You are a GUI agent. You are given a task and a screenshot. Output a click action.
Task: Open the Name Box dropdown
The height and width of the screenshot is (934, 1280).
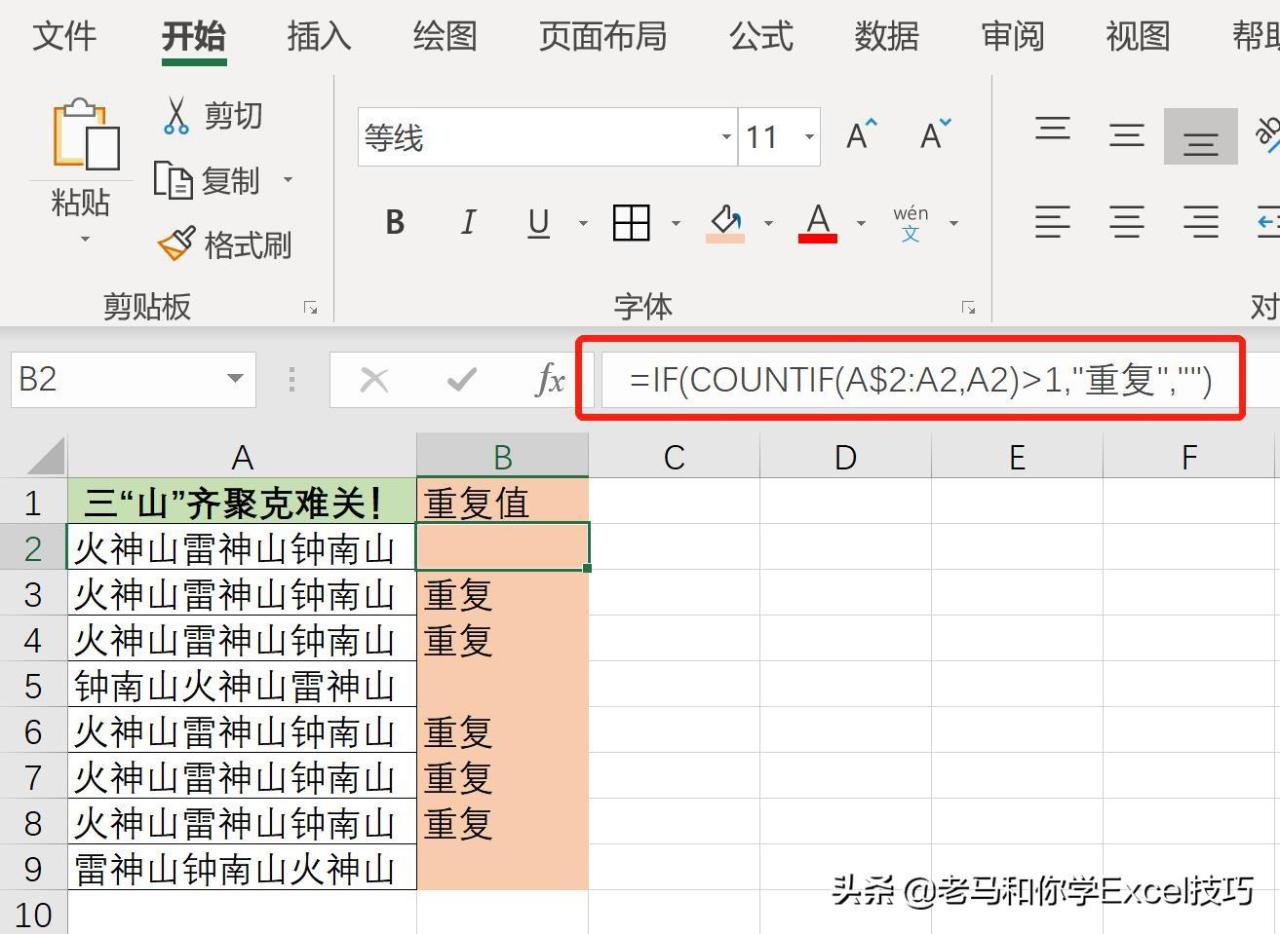(x=235, y=379)
